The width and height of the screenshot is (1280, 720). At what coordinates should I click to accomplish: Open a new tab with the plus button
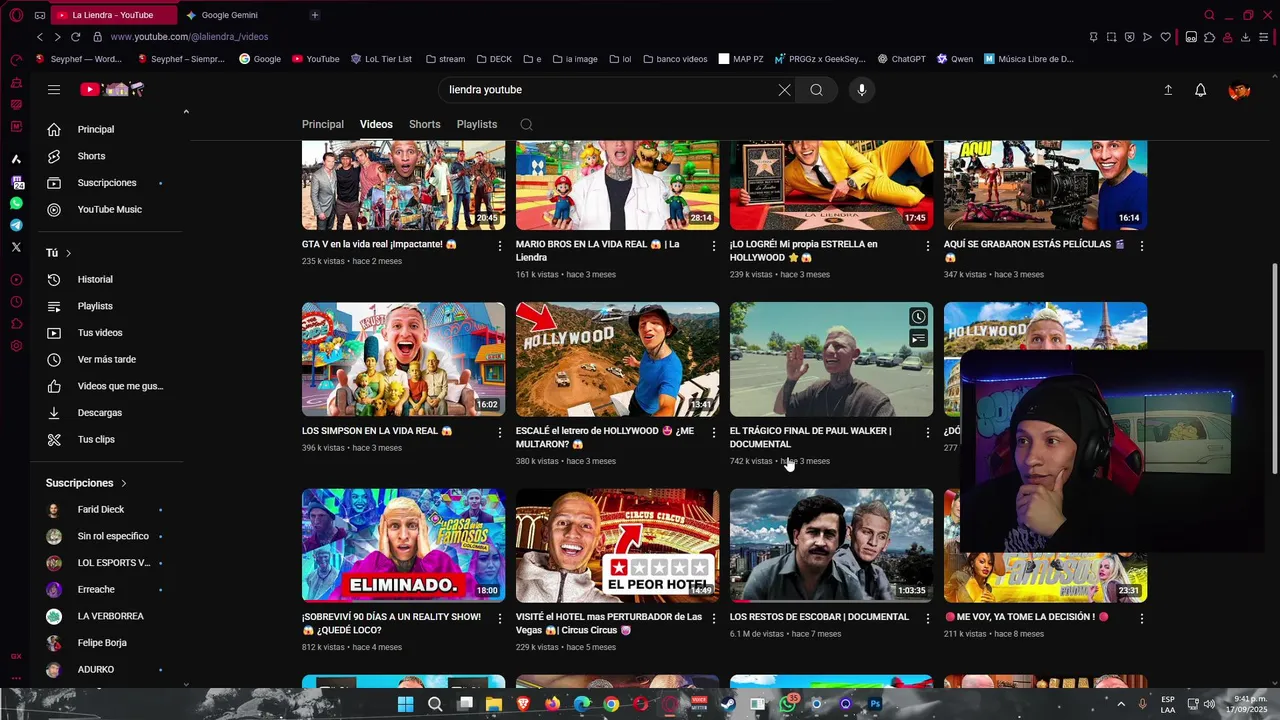pyautogui.click(x=315, y=15)
